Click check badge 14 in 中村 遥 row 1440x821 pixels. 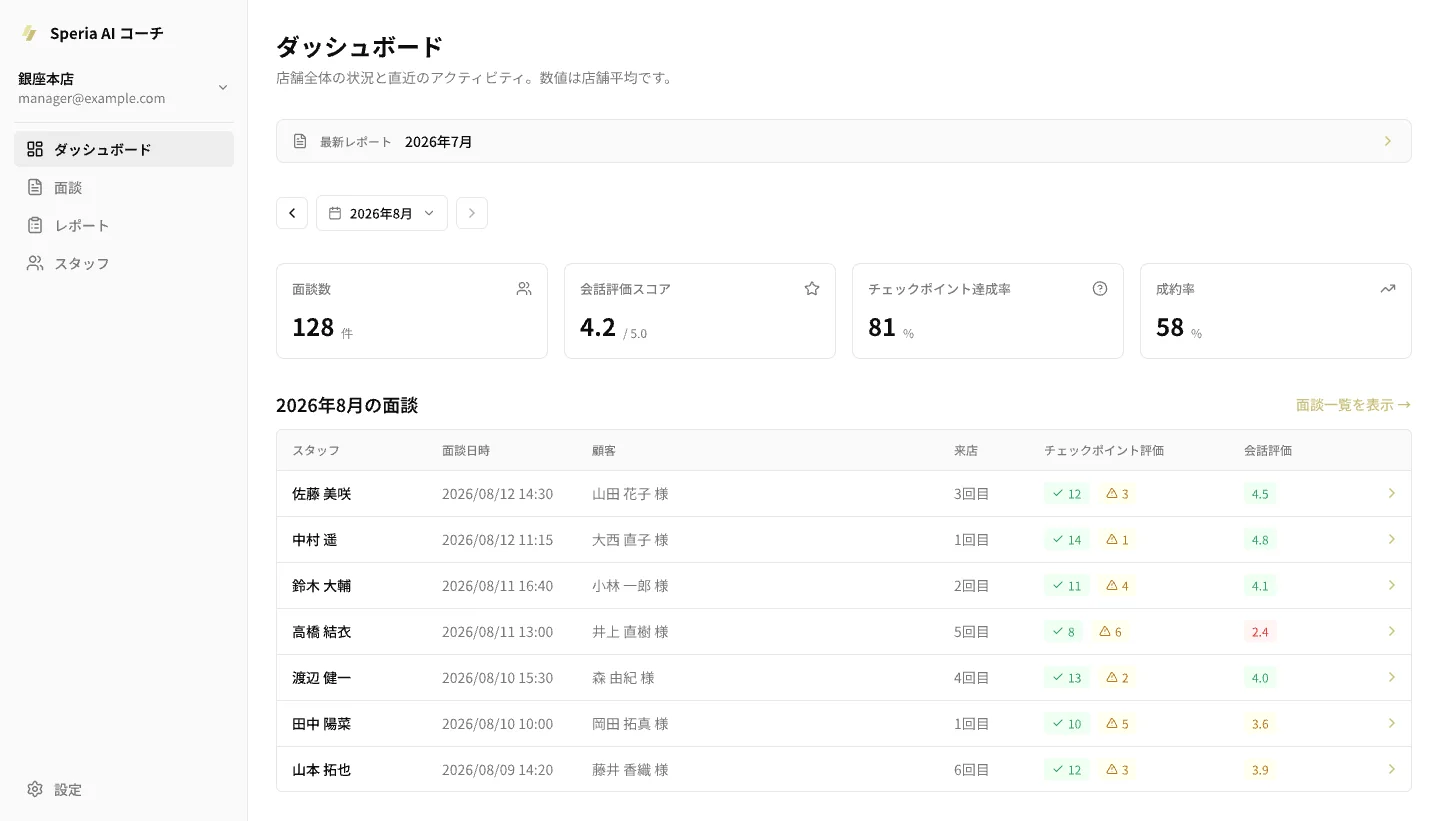pos(1066,540)
